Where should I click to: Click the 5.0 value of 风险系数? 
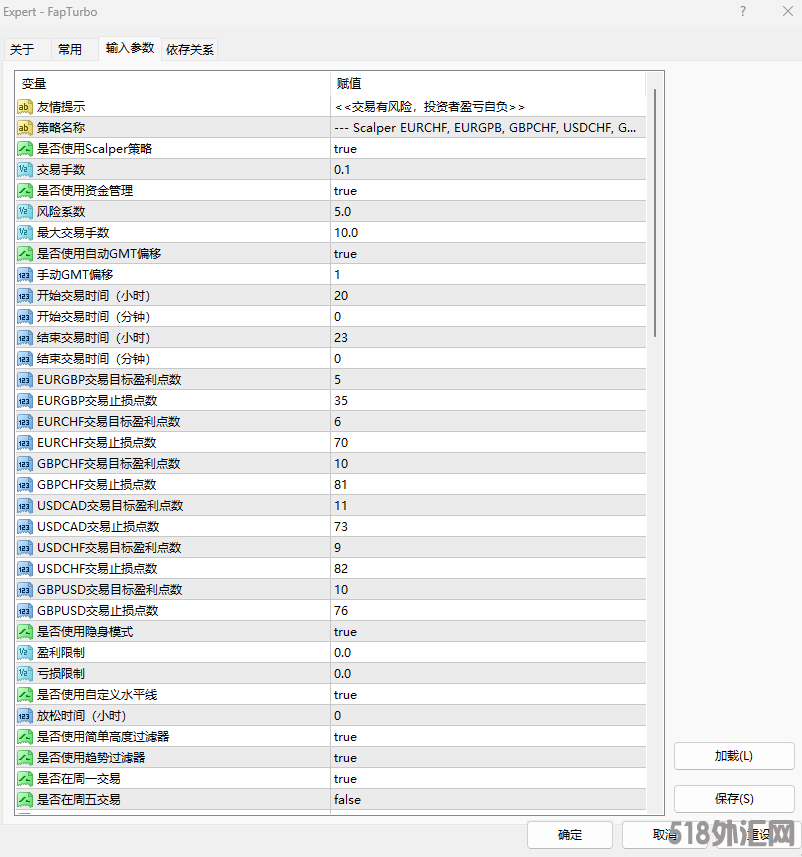pyautogui.click(x=488, y=212)
